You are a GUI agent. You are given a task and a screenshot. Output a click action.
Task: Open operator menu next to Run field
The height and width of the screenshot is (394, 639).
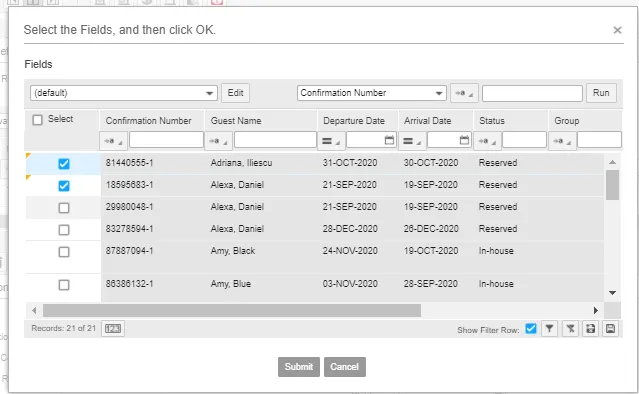464,93
